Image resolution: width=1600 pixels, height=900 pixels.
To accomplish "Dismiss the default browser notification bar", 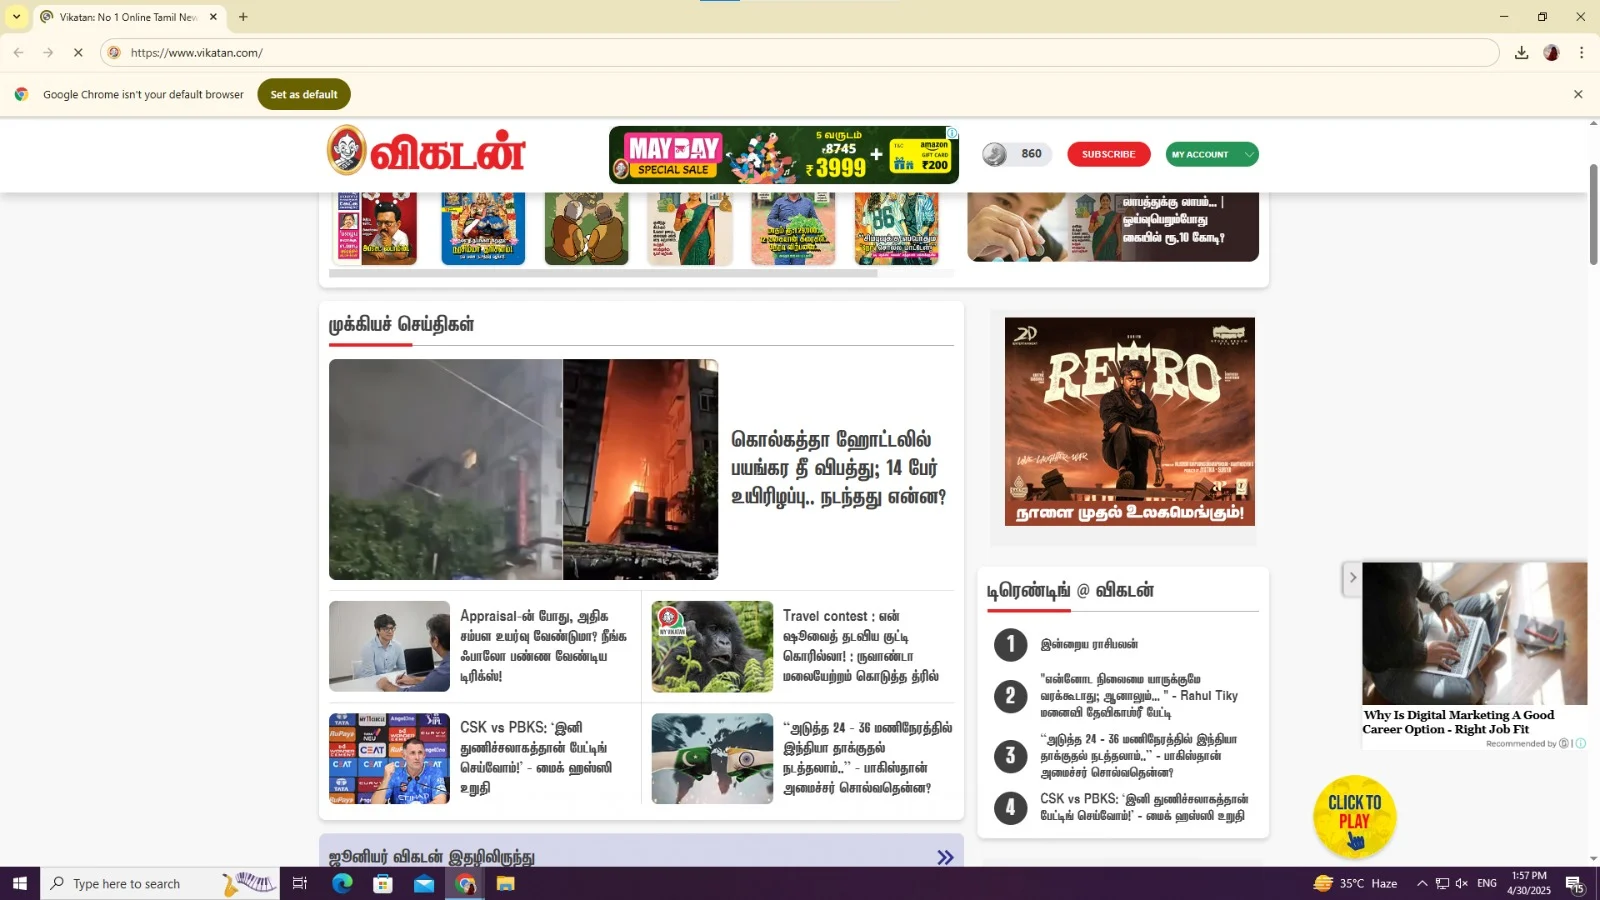I will pos(1578,94).
